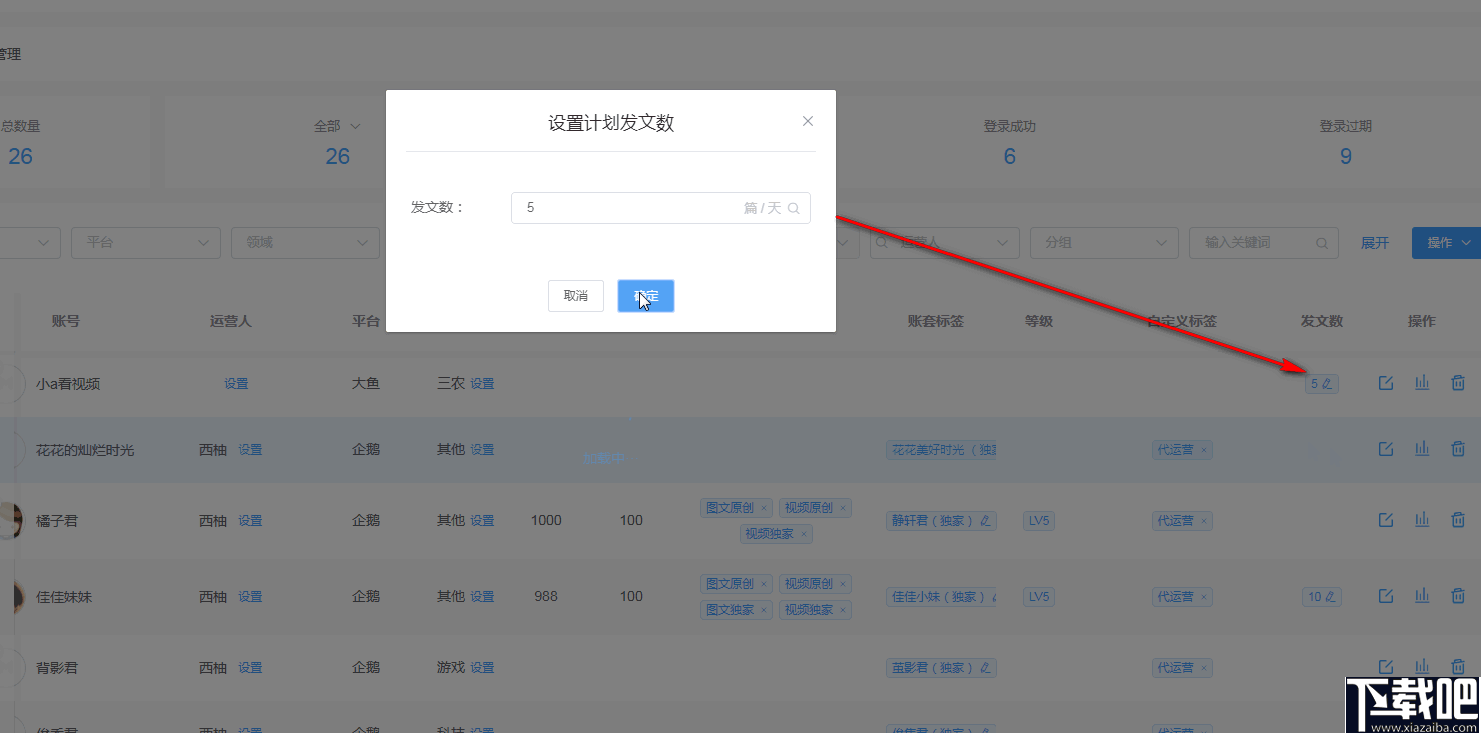Click the magnifier icon in the 发文数 input

coord(793,207)
